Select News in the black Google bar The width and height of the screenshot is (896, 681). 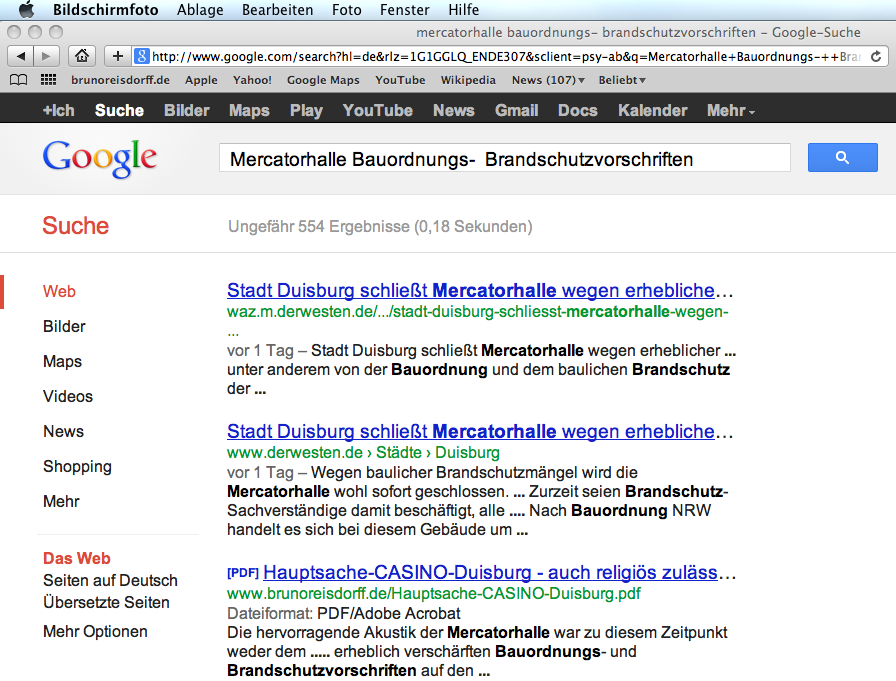coord(454,110)
